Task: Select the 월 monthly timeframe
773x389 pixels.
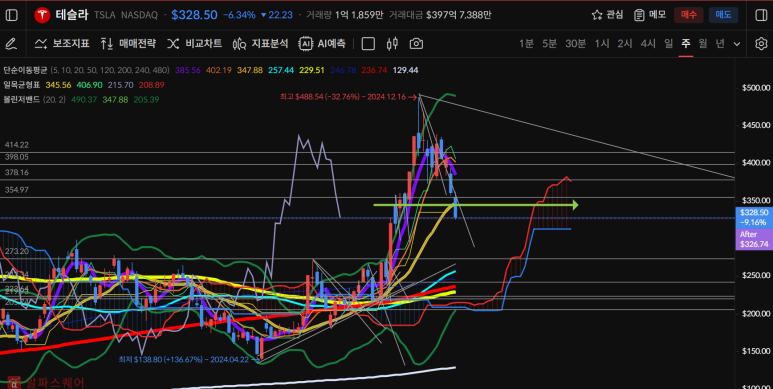Action: [703, 44]
